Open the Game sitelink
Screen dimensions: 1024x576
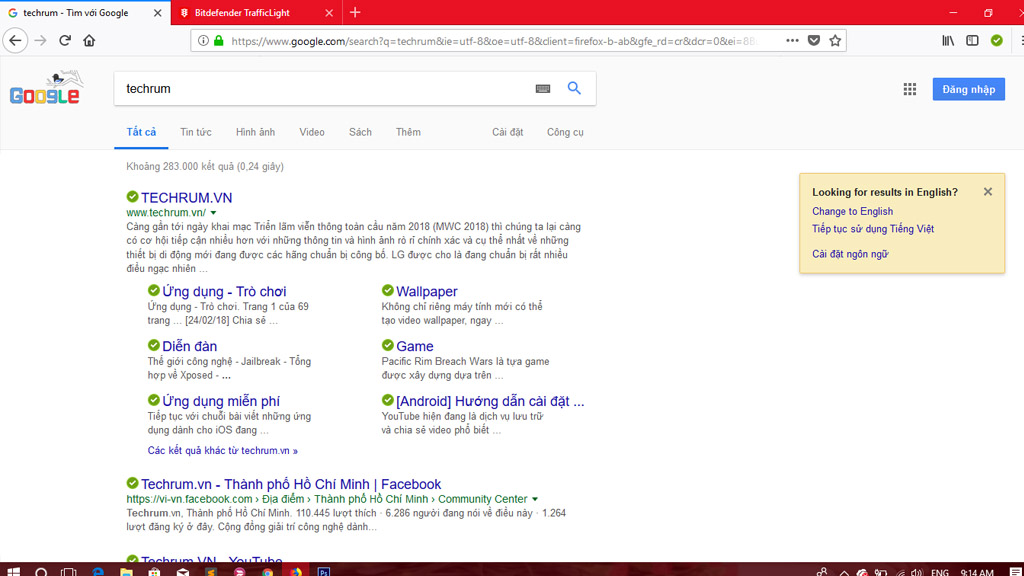tap(415, 346)
